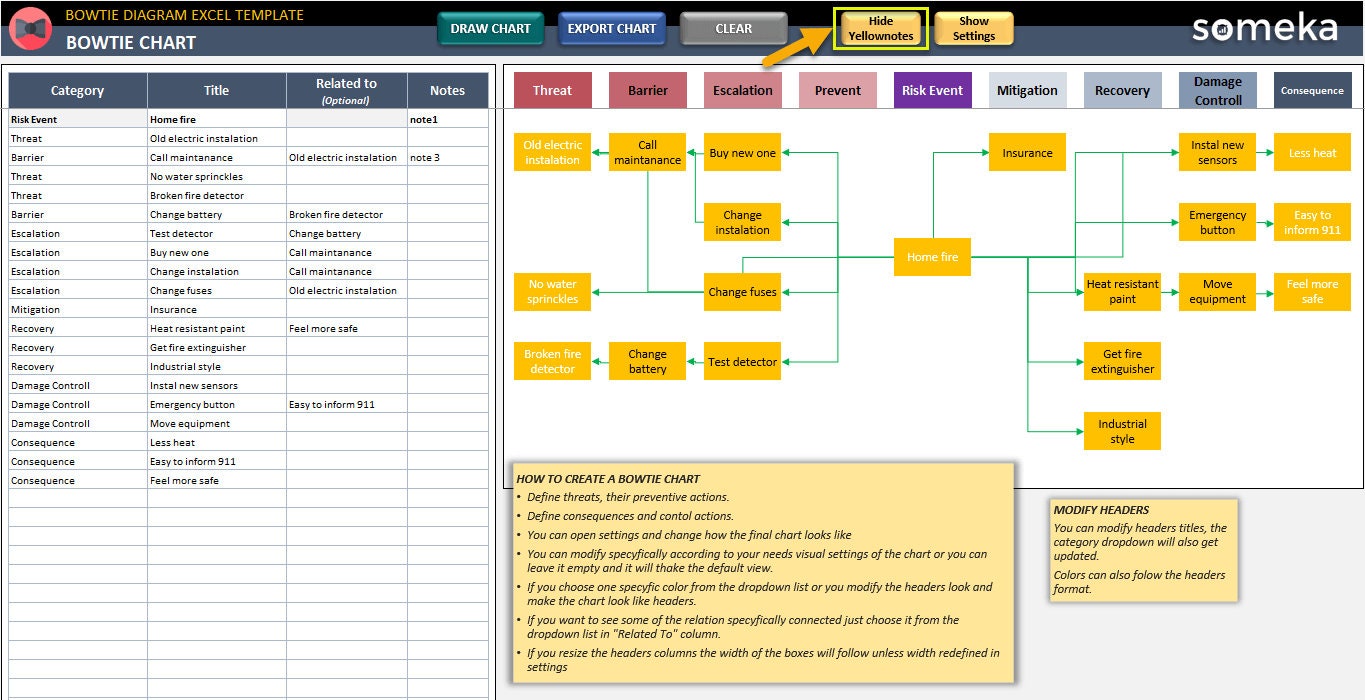The width and height of the screenshot is (1365, 700).
Task: Click the red bowtie logo icon
Action: tap(30, 29)
